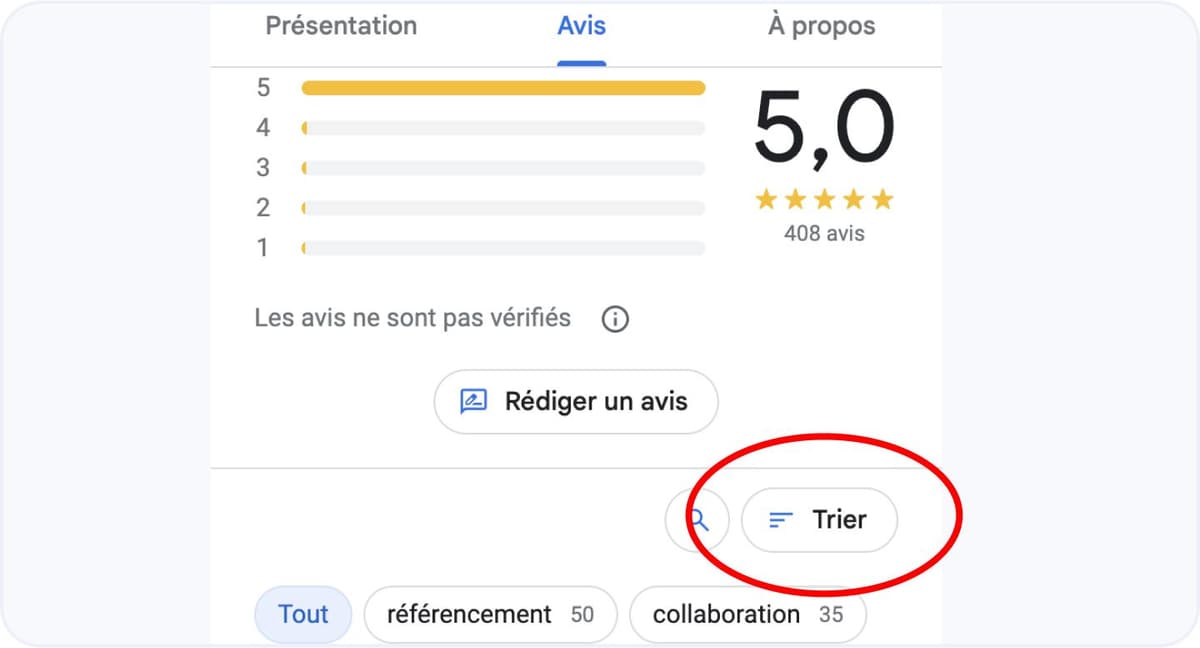The width and height of the screenshot is (1200, 648).
Task: Toggle the collaboration filter chip
Action: point(747,614)
